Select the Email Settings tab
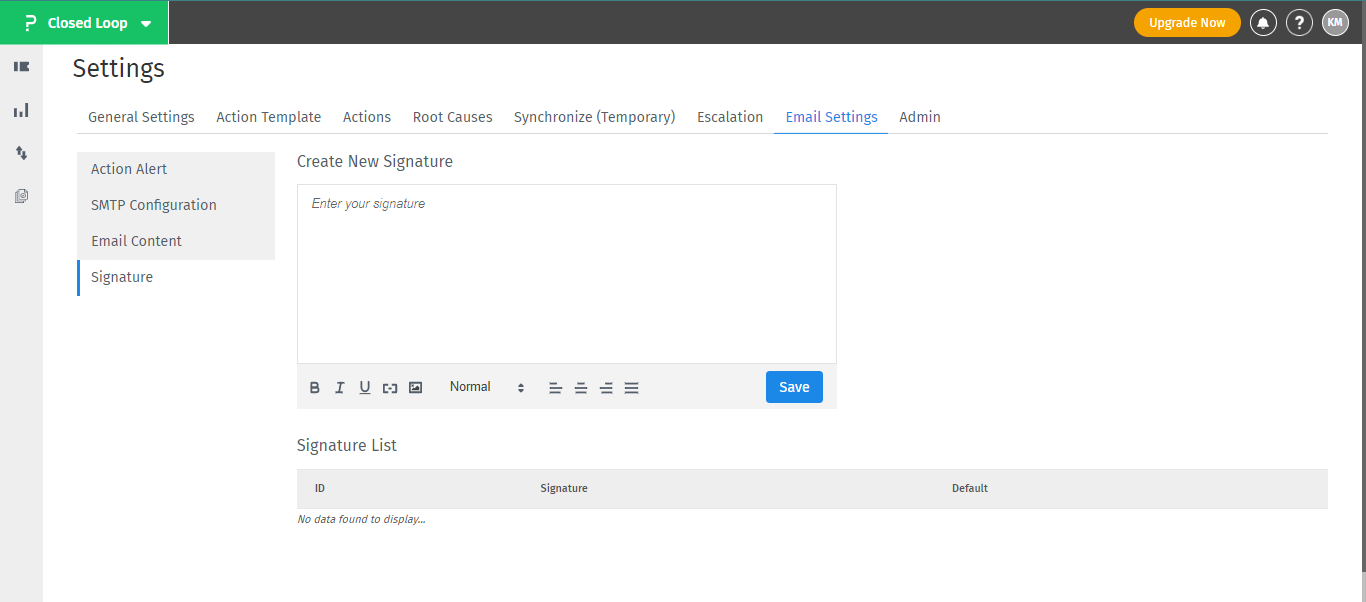1366x602 pixels. pyautogui.click(x=832, y=117)
